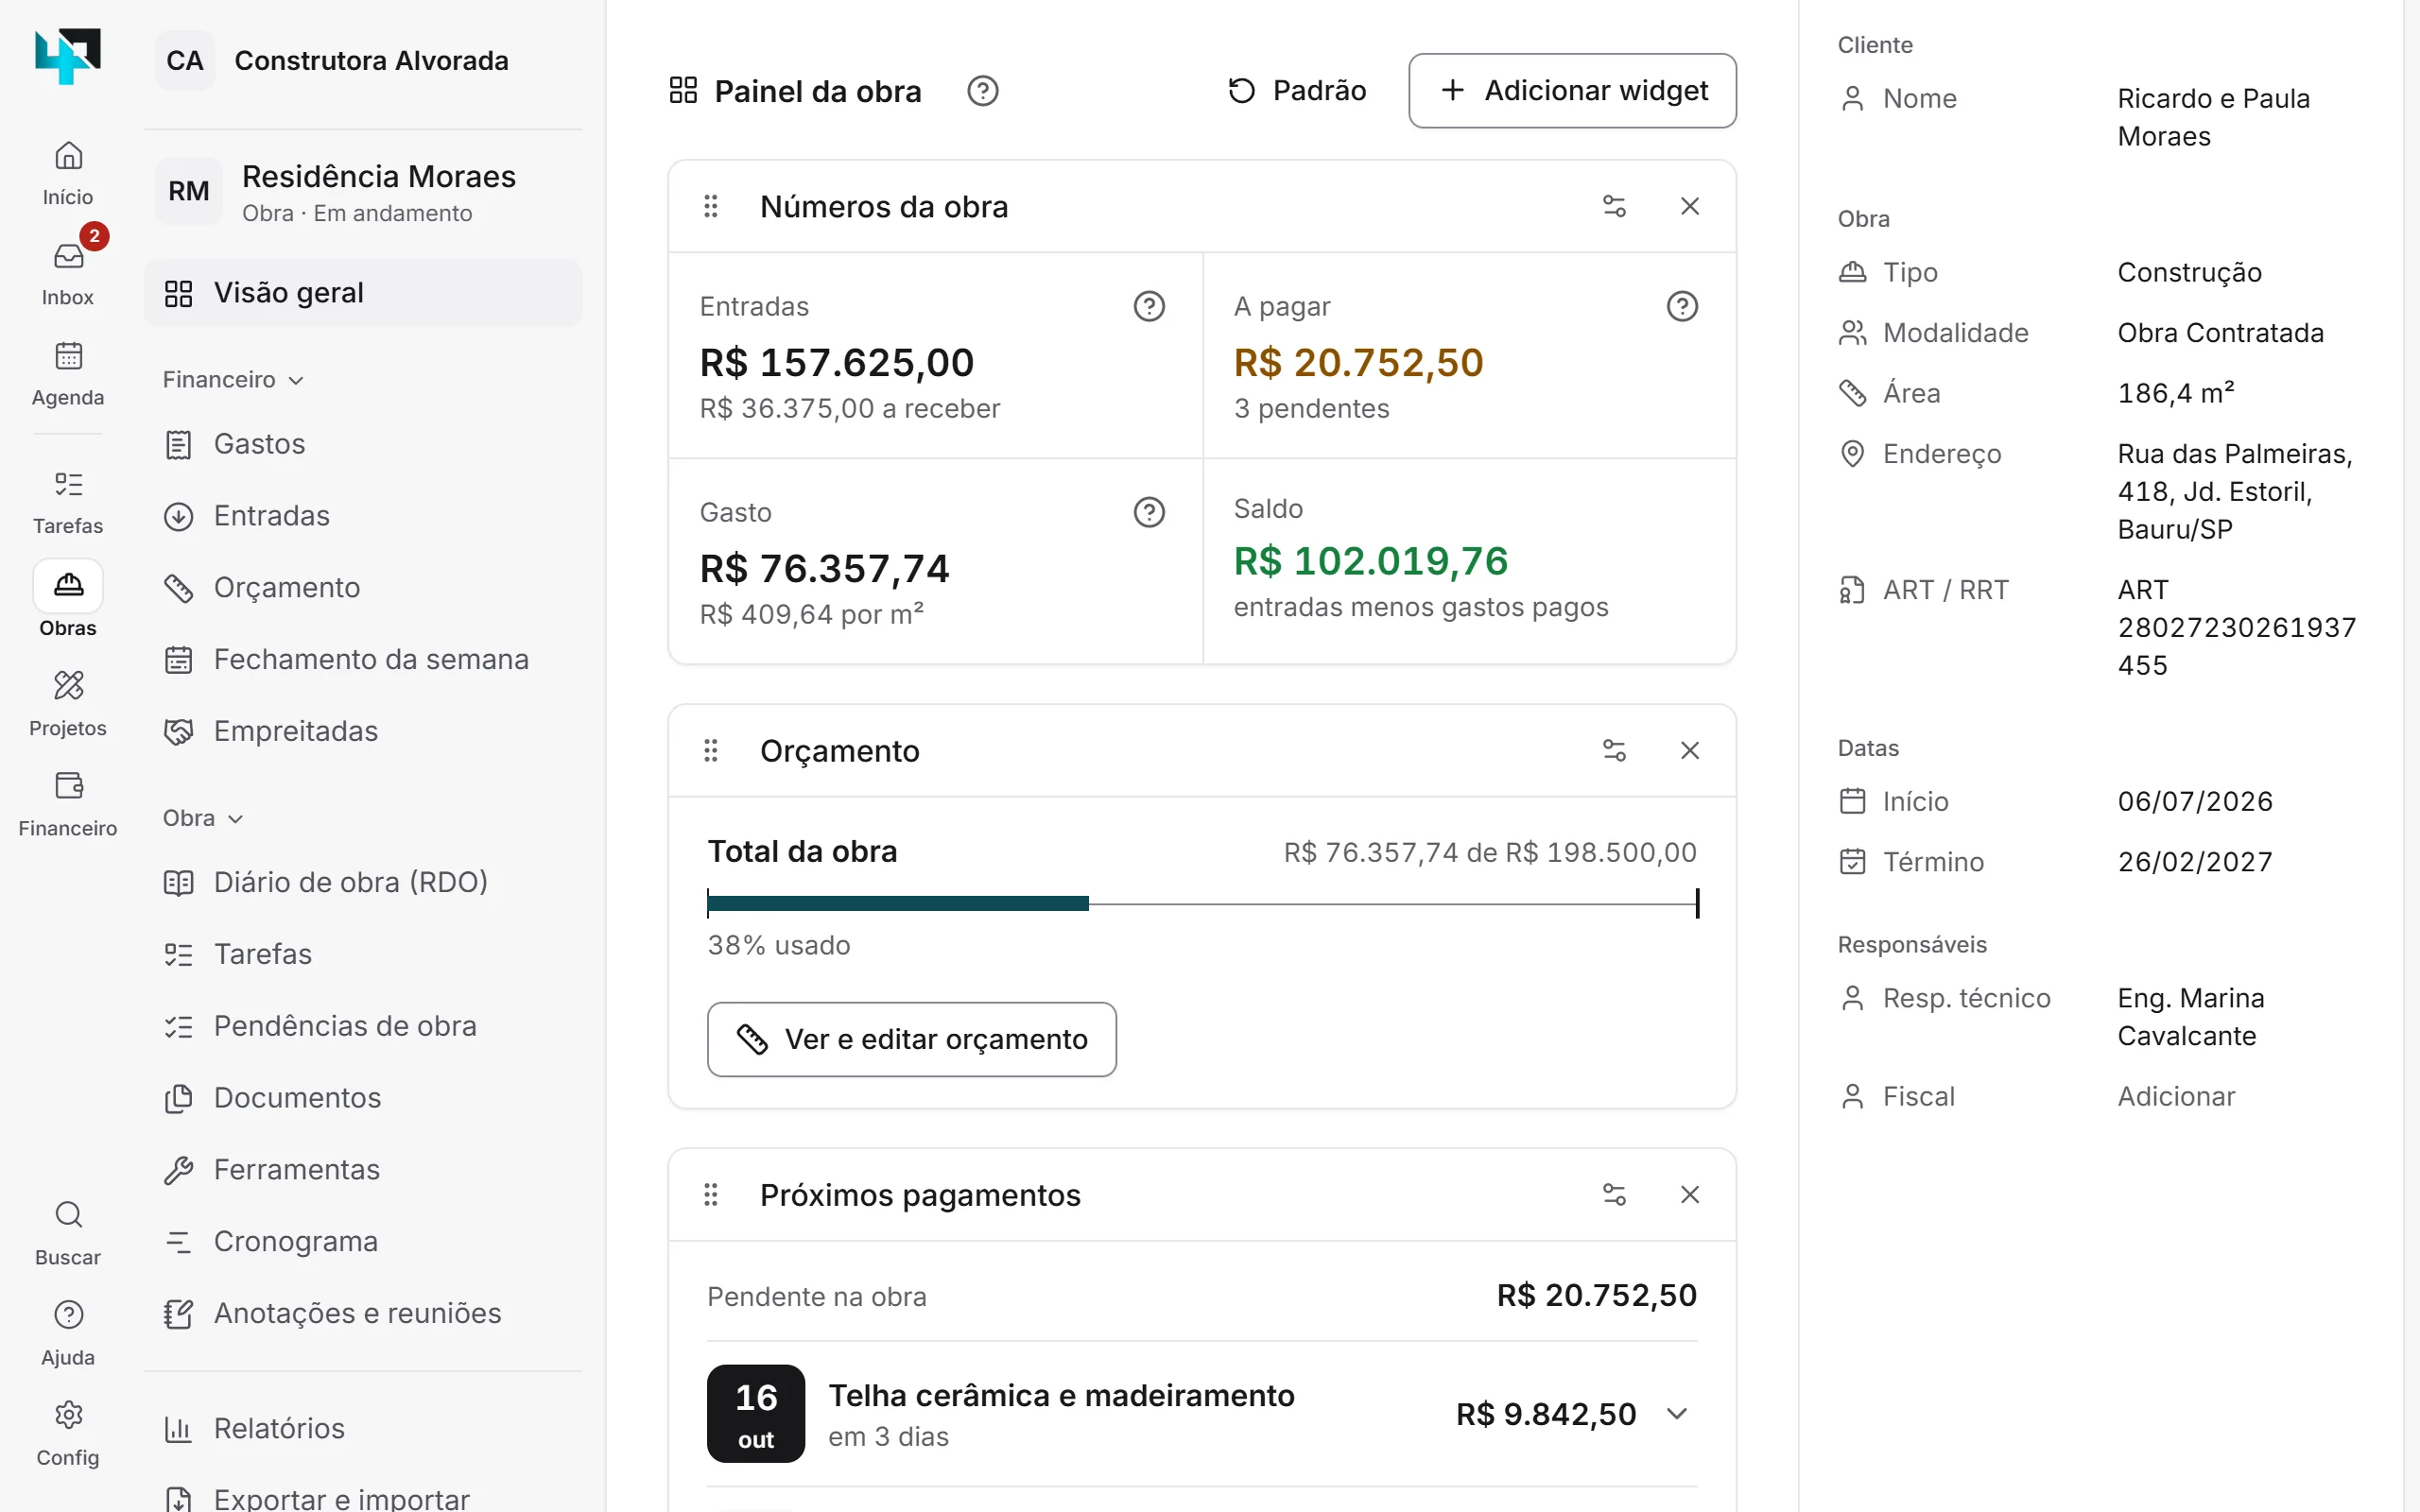The height and width of the screenshot is (1512, 2420).
Task: Open Ferramentas in sidebar
Action: [363, 1170]
